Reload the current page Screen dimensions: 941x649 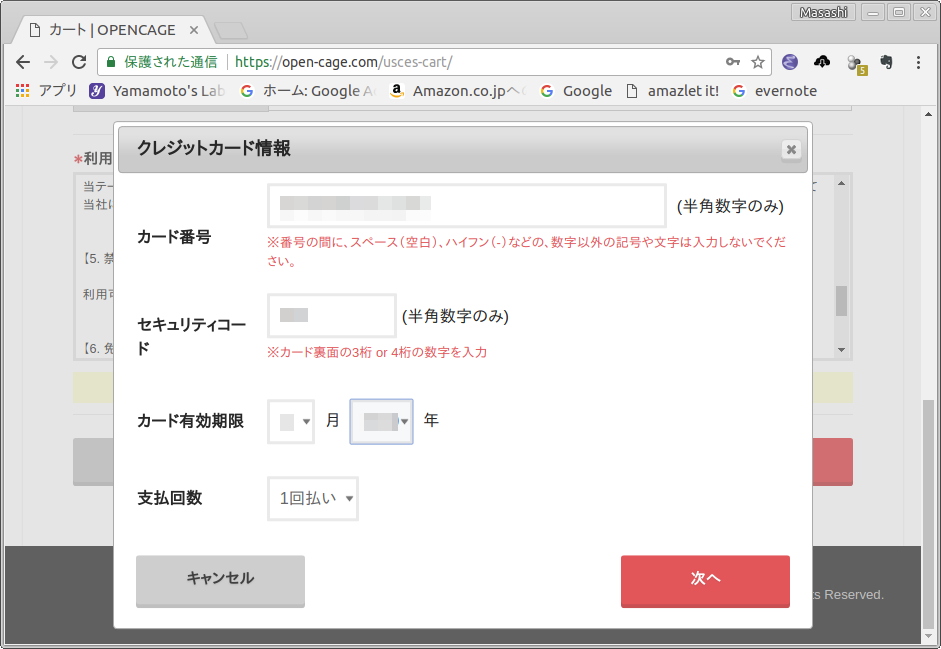point(79,62)
